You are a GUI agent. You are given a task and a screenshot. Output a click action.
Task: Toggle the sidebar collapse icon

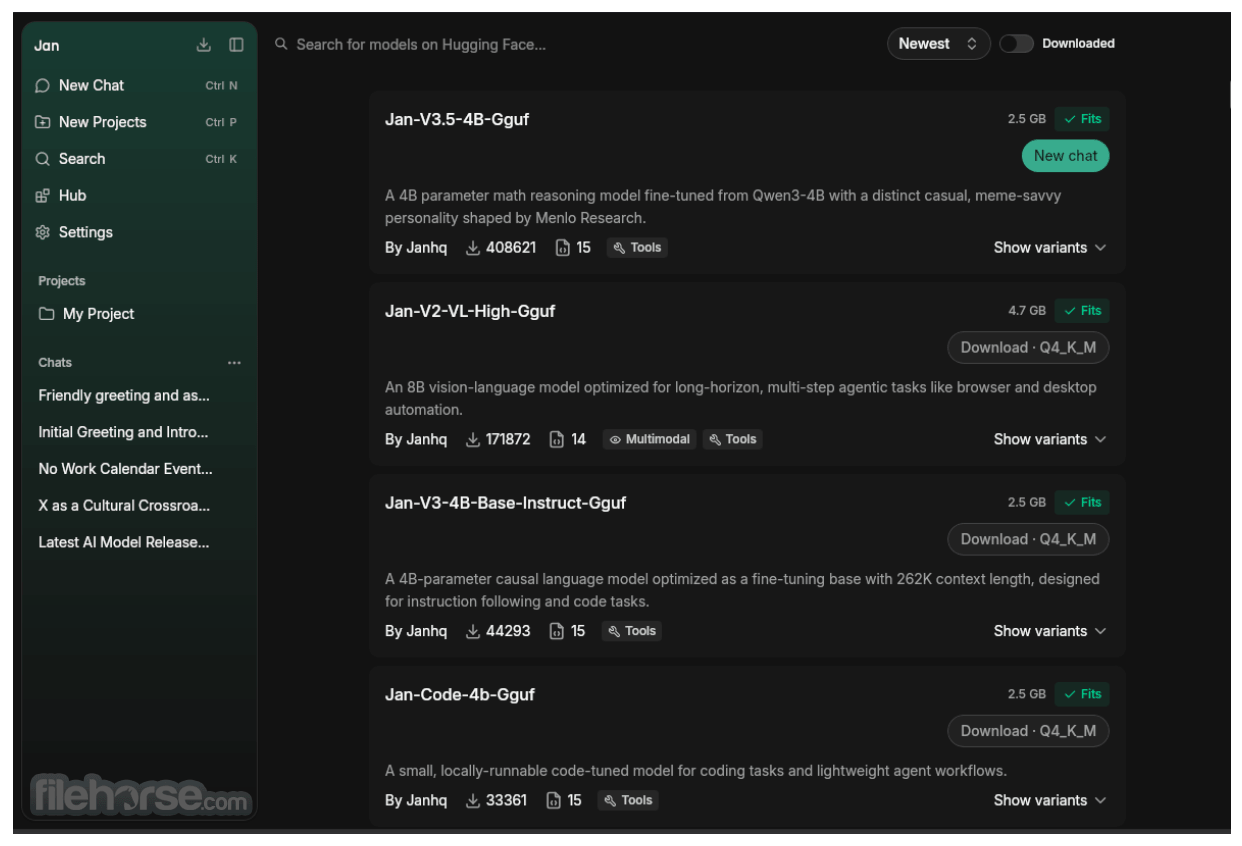point(236,45)
